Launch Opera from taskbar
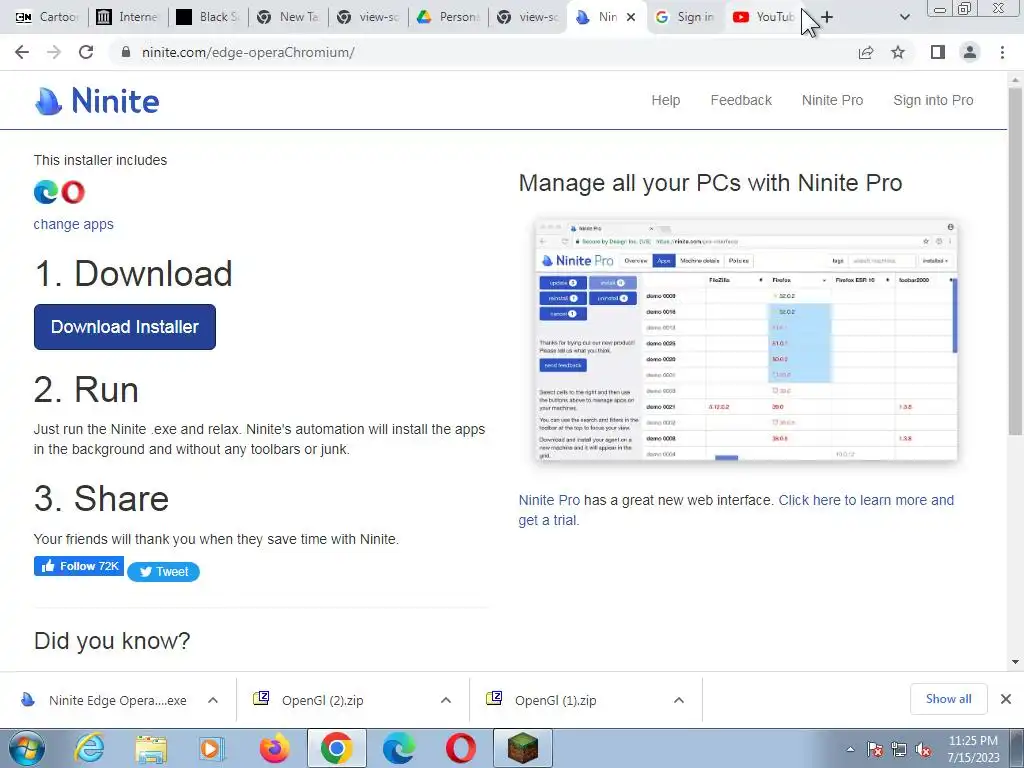Image resolution: width=1024 pixels, height=768 pixels. [x=460, y=748]
